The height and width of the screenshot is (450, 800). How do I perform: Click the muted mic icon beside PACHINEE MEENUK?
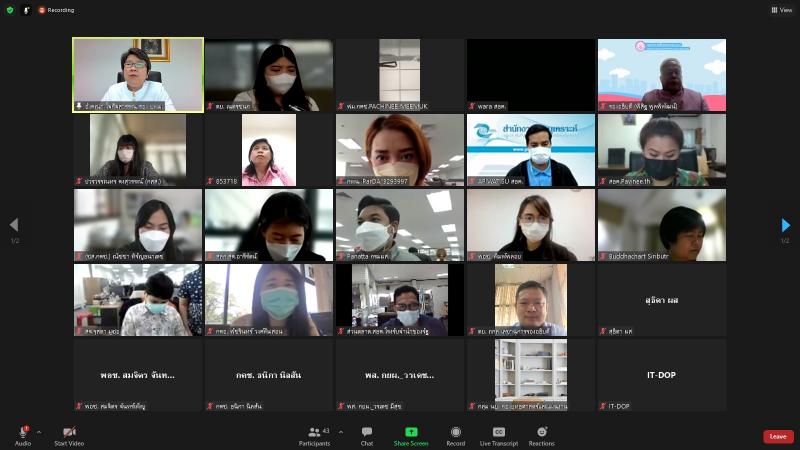click(x=341, y=106)
